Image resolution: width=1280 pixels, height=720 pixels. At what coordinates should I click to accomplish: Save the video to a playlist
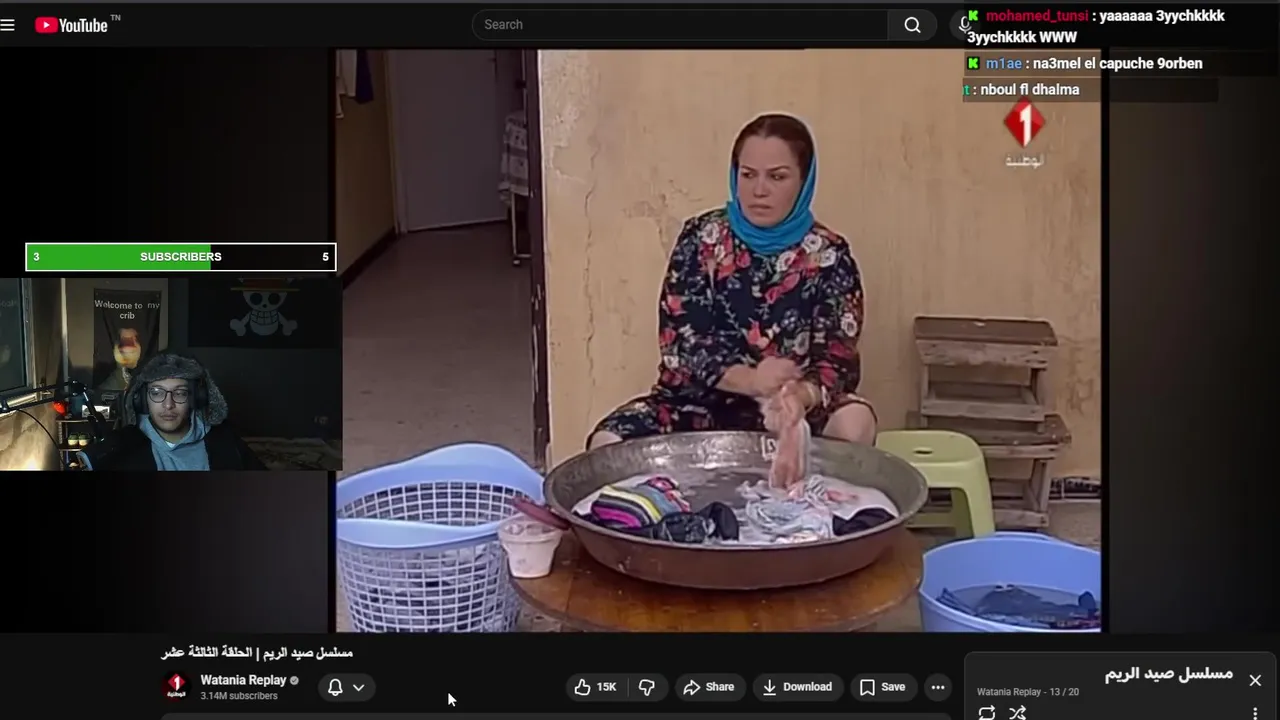point(883,687)
